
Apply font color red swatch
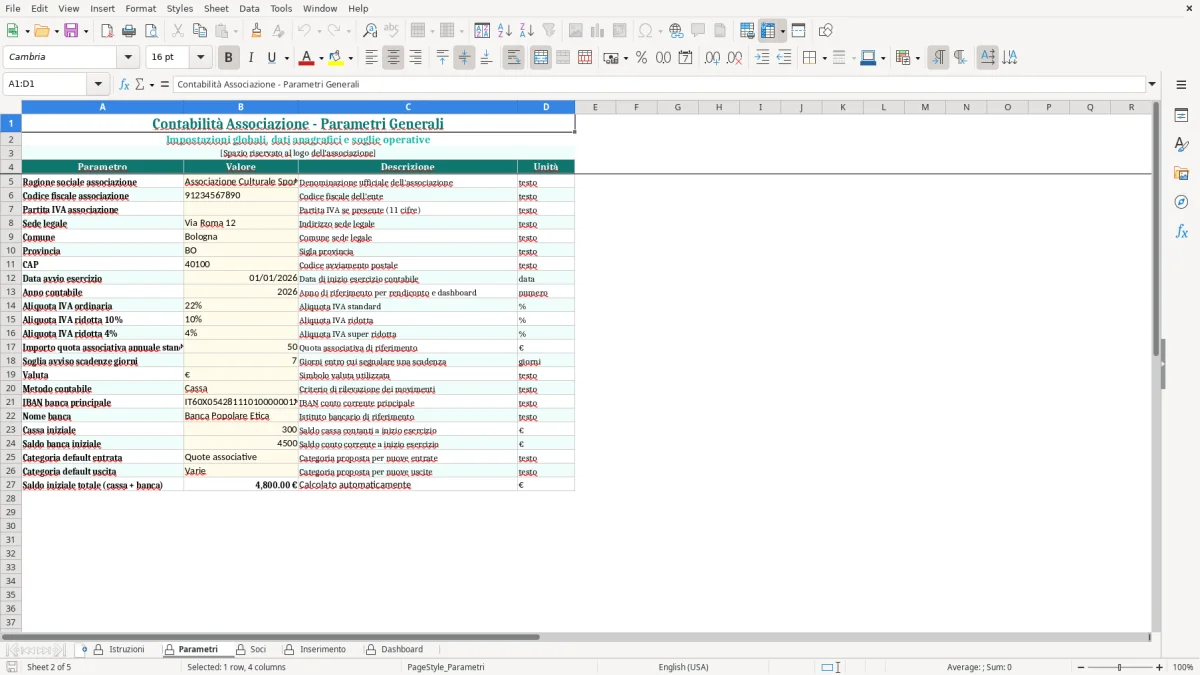point(306,58)
